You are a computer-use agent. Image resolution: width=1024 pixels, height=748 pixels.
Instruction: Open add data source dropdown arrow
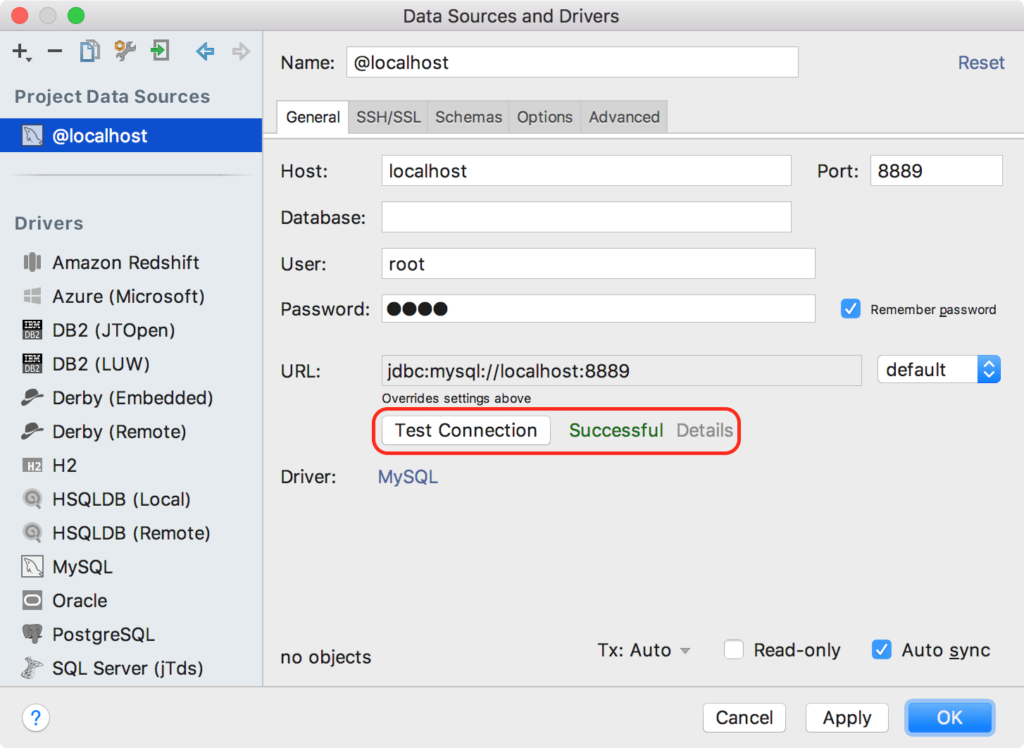(x=29, y=59)
